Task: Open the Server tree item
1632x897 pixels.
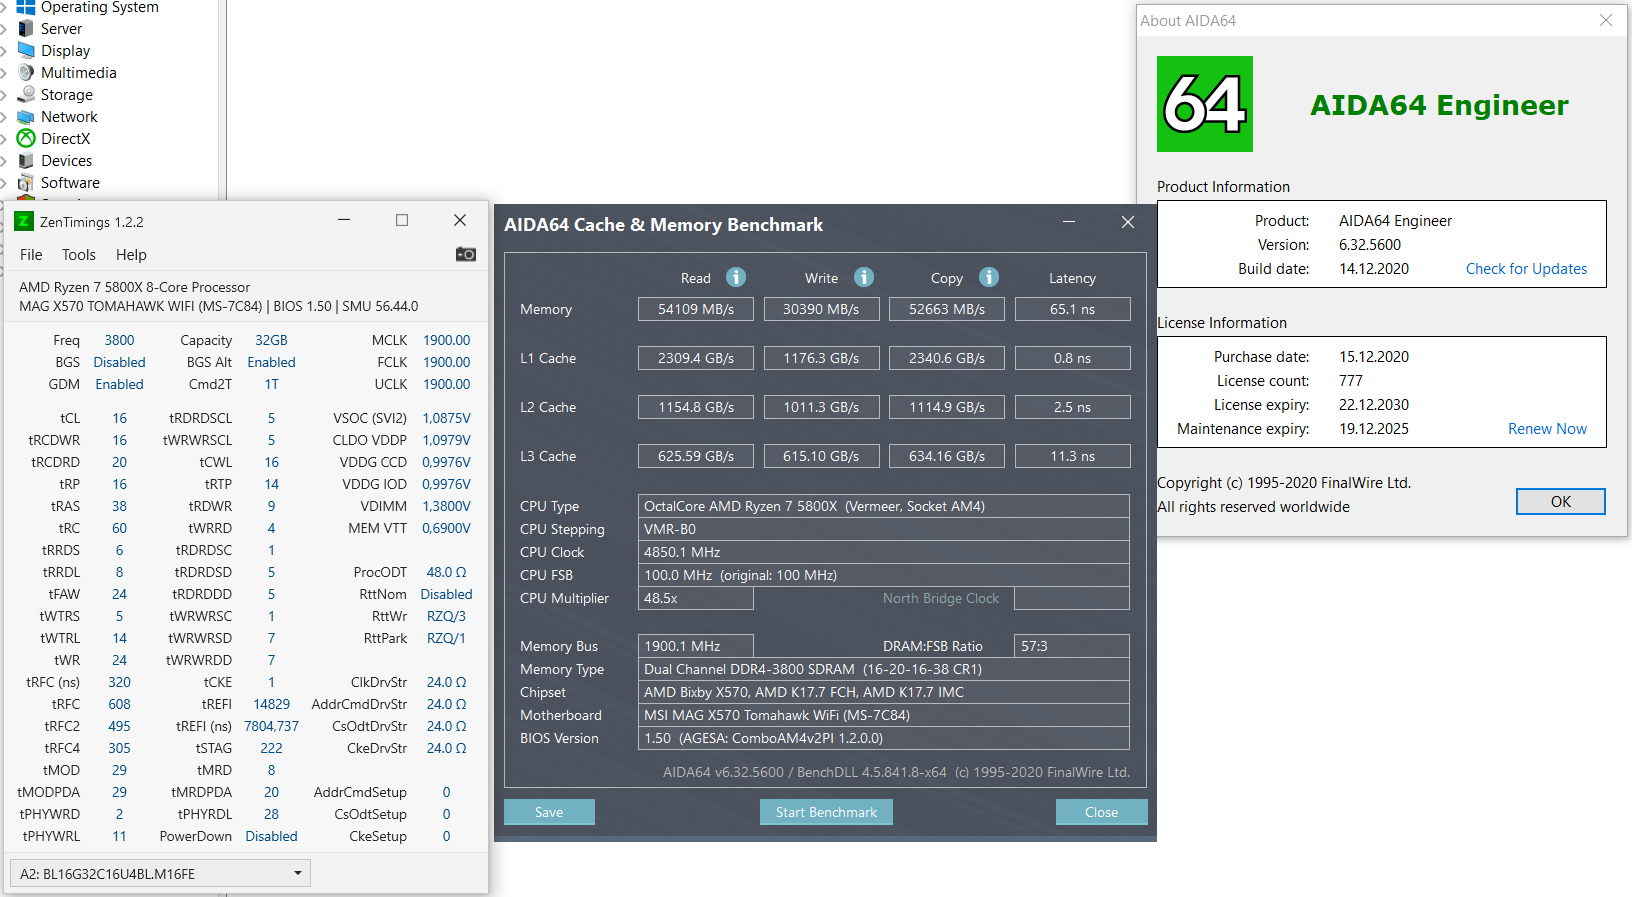Action: coord(61,28)
